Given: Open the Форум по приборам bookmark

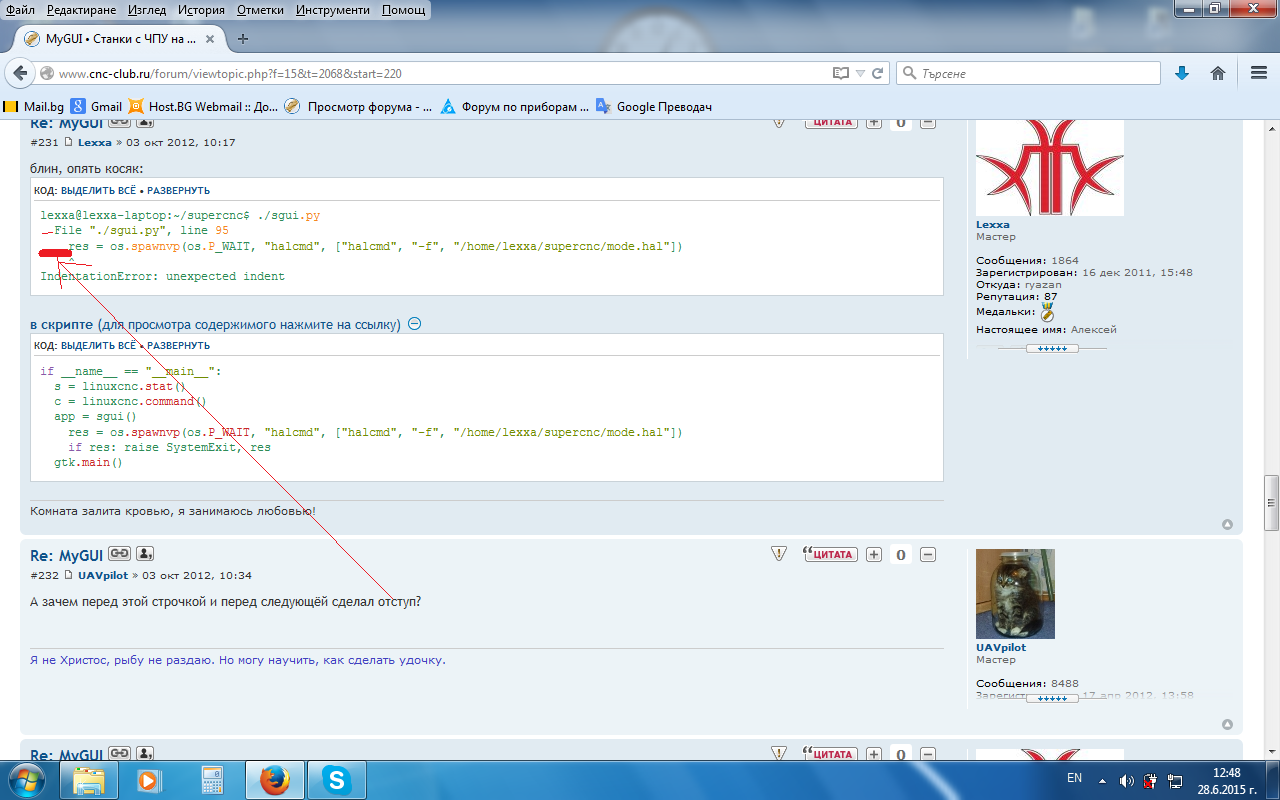Looking at the screenshot, I should 515,107.
